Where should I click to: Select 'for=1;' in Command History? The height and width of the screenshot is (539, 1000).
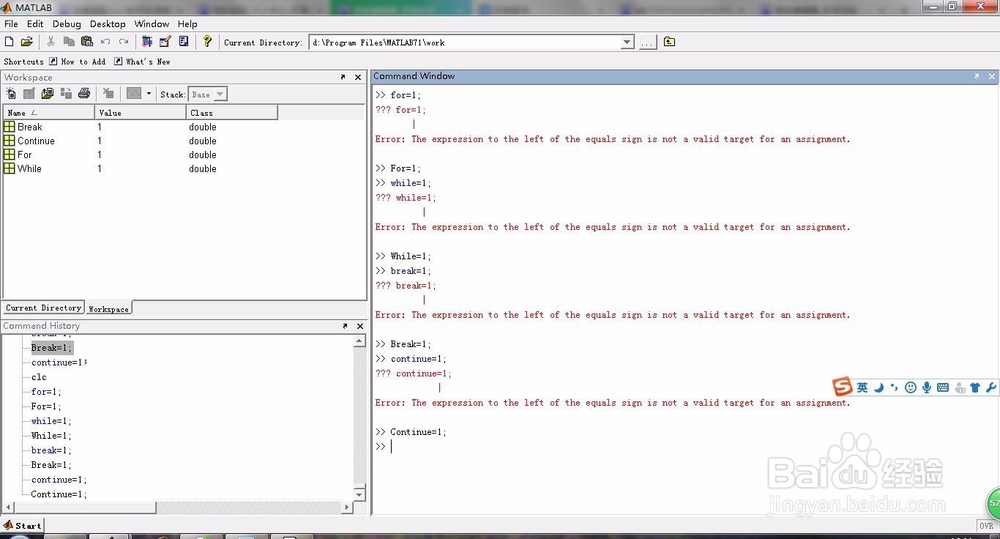[46, 392]
